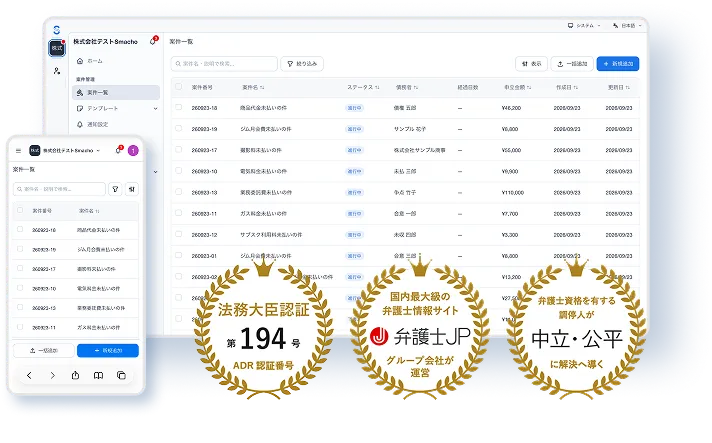
Task: Sort by 案件名 column in desktop table
Action: coord(253,87)
